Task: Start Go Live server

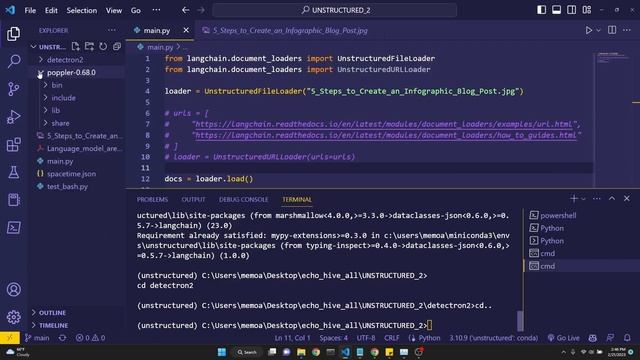Action: [x=563, y=338]
